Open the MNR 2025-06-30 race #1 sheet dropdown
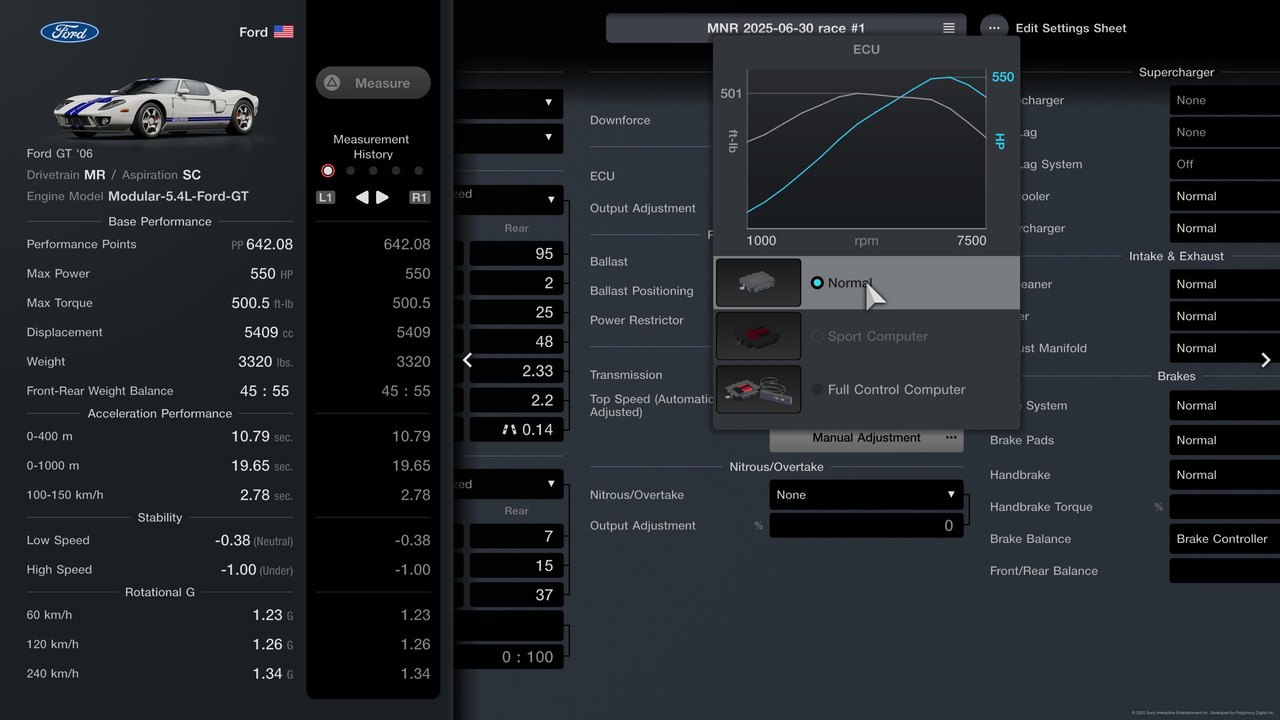The height and width of the screenshot is (720, 1280). pos(786,28)
